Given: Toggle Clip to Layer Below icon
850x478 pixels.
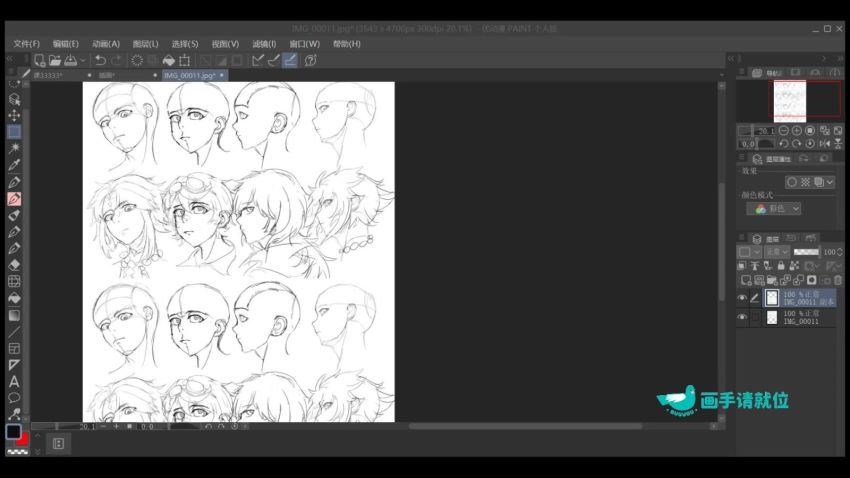Looking at the screenshot, I should point(742,266).
